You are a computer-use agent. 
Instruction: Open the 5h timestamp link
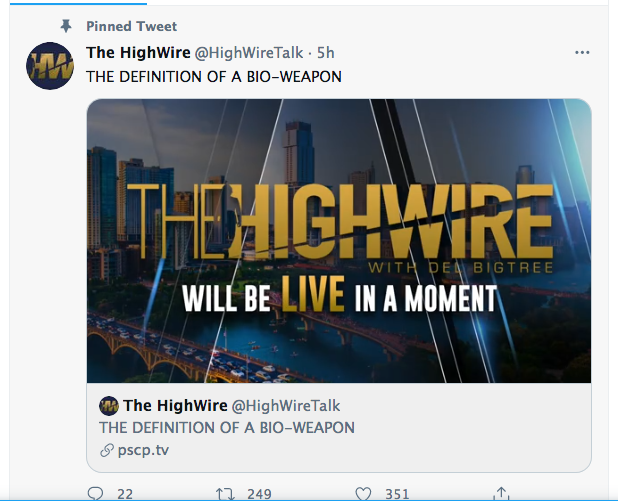pyautogui.click(x=326, y=52)
